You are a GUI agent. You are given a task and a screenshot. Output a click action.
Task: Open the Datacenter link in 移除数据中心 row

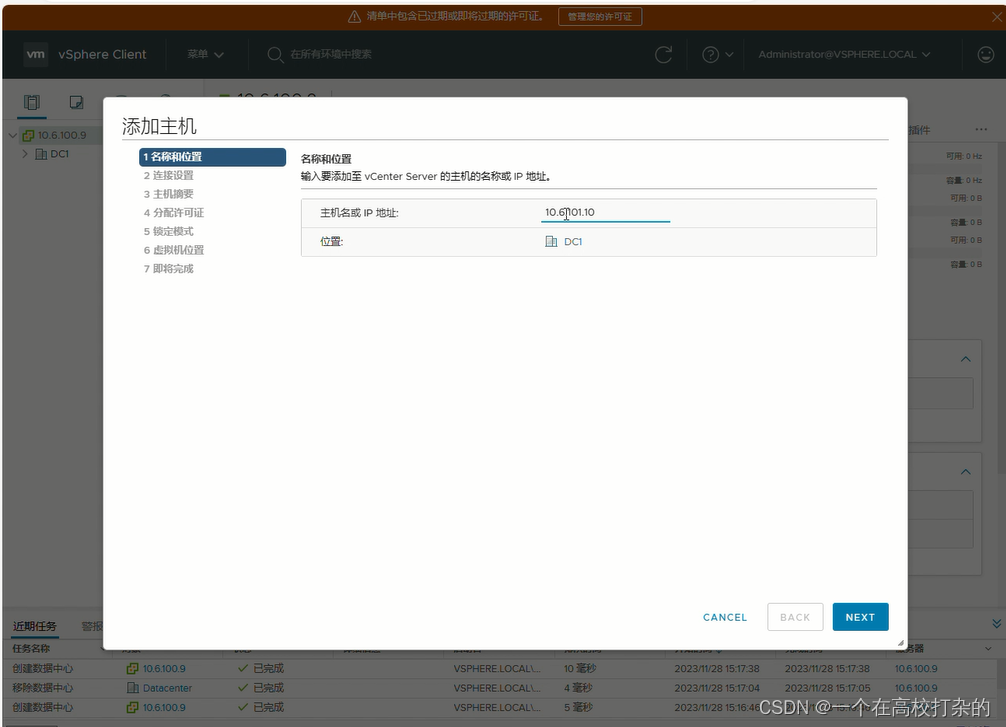click(x=167, y=688)
